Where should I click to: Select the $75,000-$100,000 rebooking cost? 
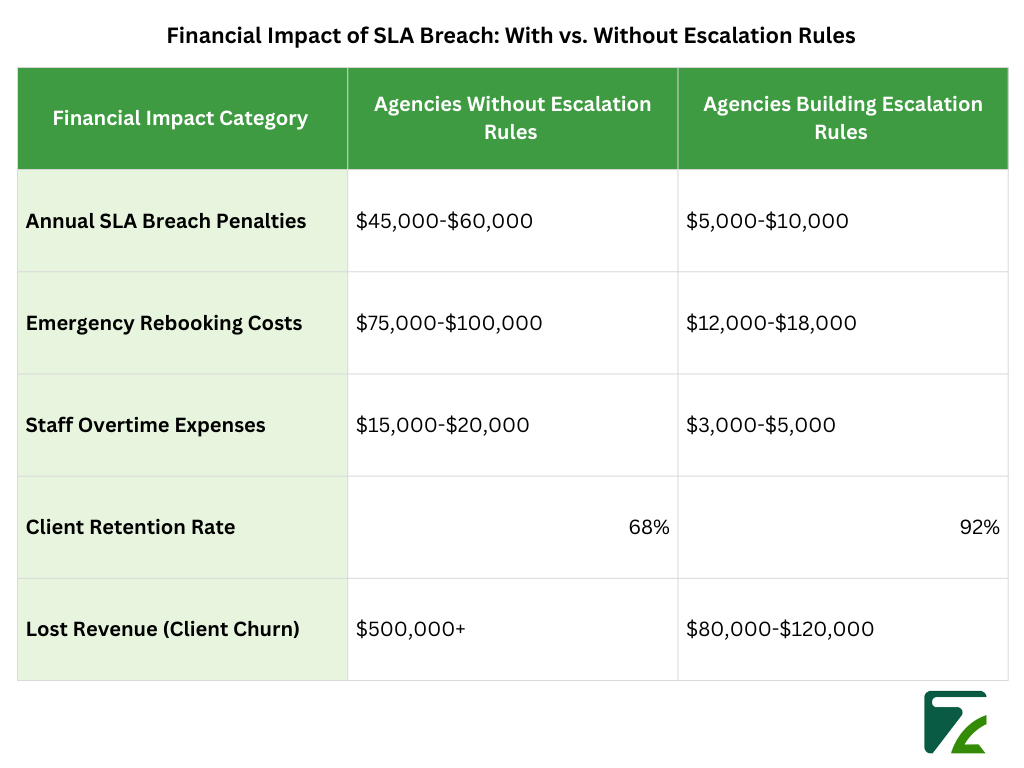point(449,323)
